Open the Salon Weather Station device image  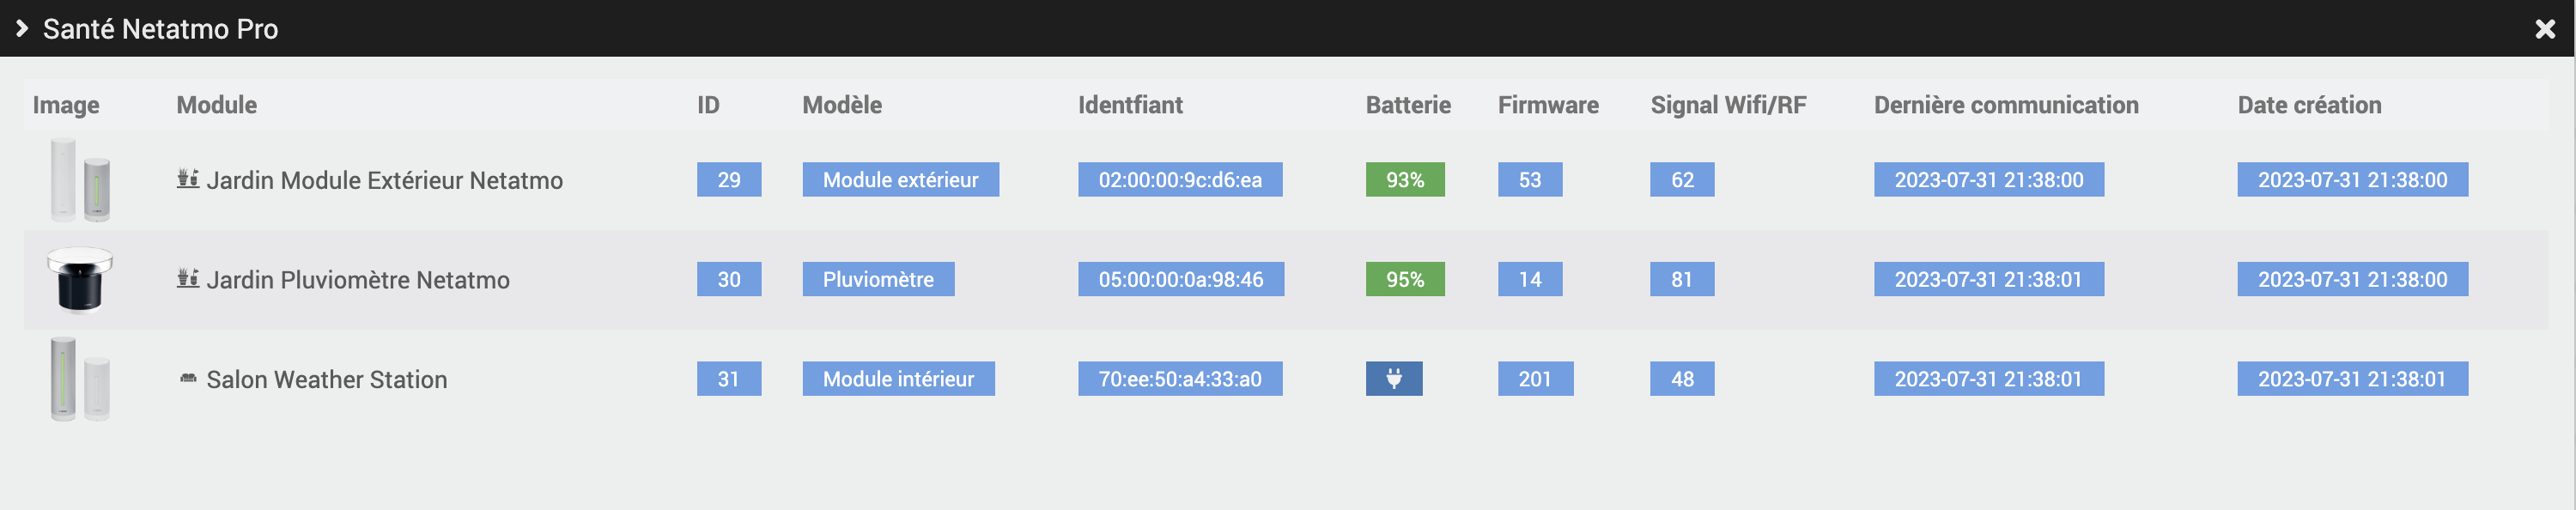[80, 379]
